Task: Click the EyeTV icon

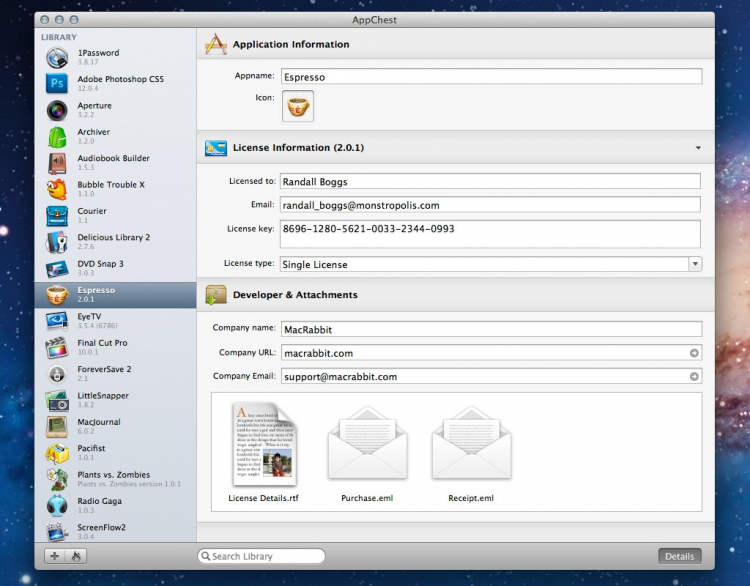Action: coord(57,321)
